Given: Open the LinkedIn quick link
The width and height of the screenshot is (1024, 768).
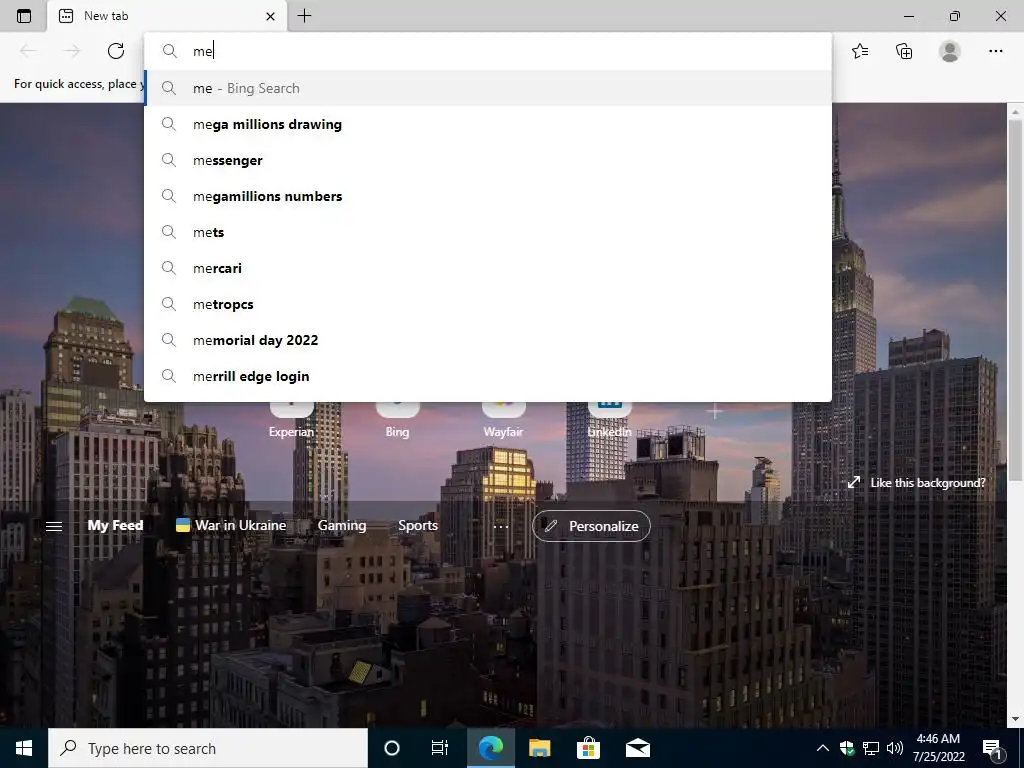Looking at the screenshot, I should 609,420.
